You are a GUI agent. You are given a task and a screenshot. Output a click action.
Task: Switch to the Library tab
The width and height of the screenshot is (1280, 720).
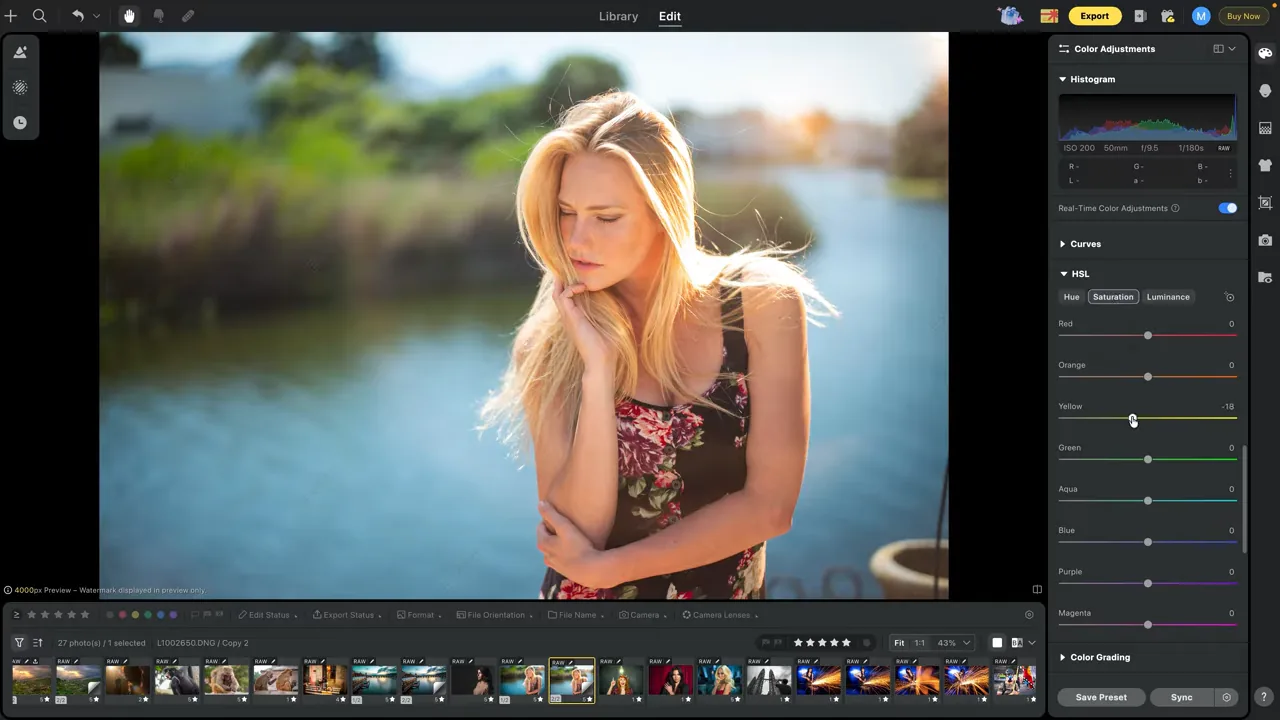pyautogui.click(x=618, y=16)
